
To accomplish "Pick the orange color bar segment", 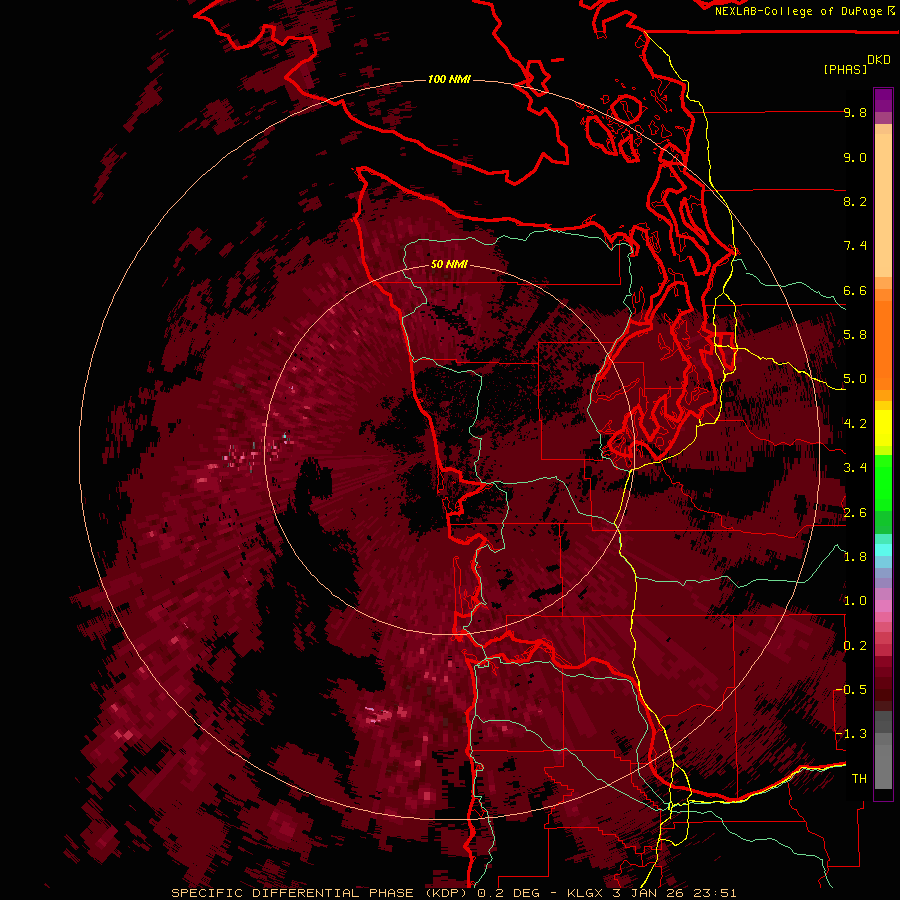I will click(x=883, y=344).
